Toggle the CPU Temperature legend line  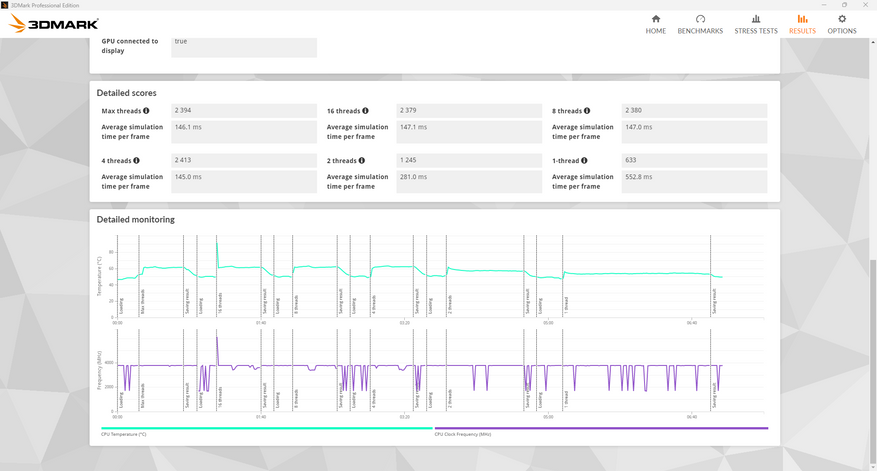266,429
